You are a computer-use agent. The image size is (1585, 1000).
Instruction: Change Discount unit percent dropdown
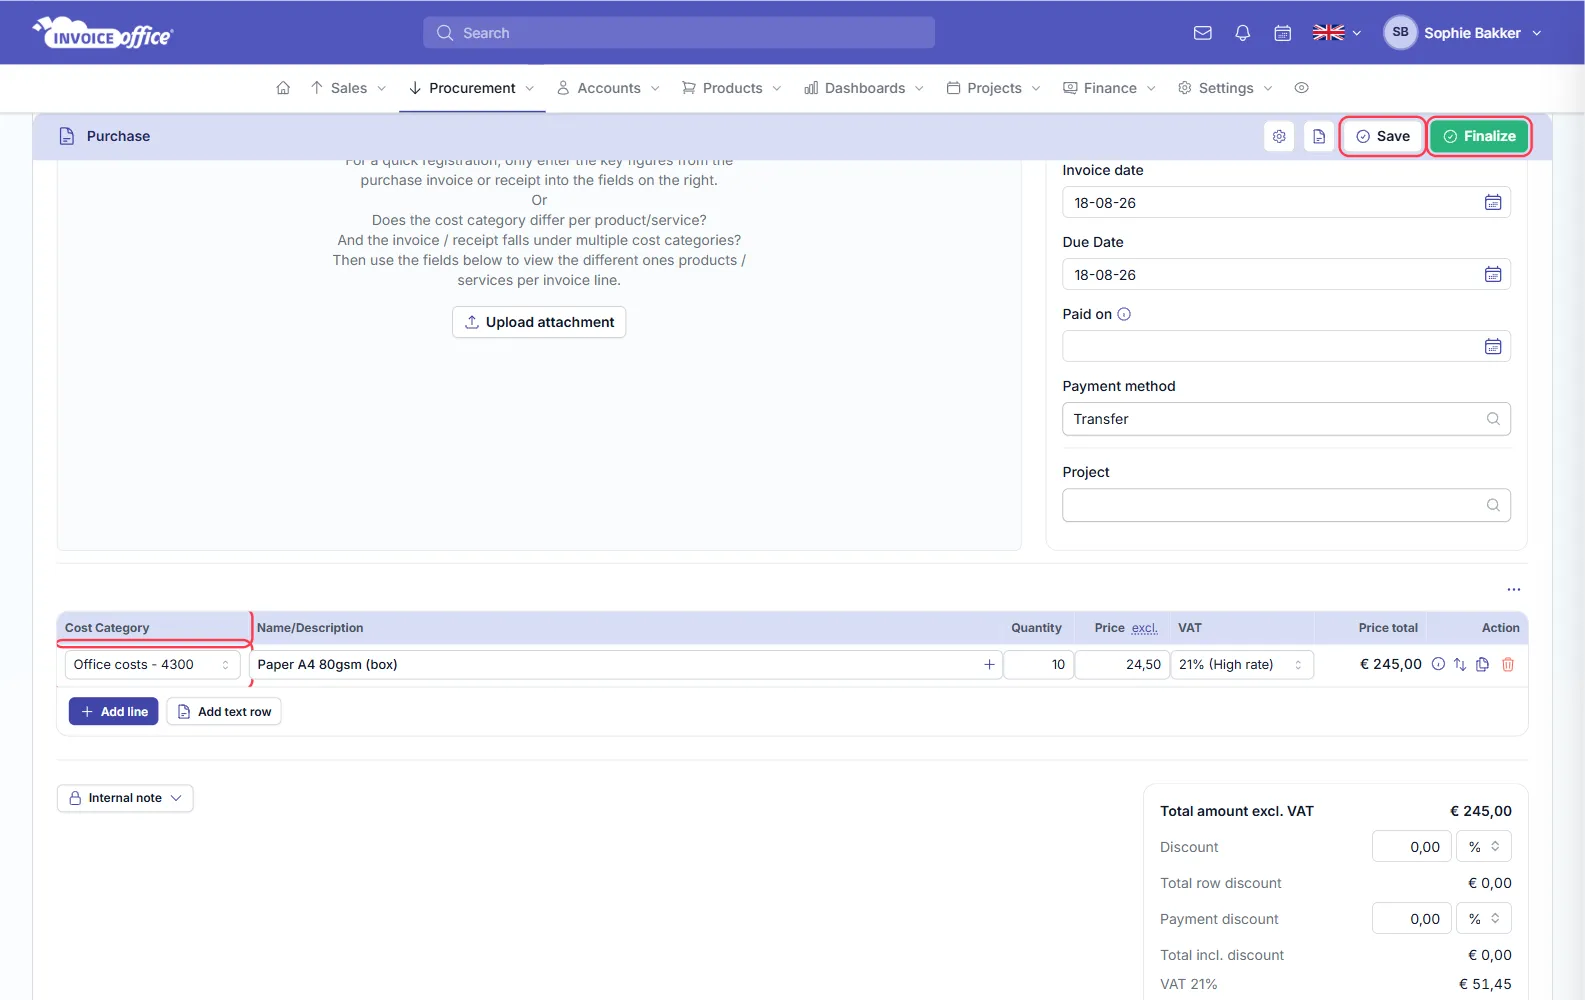pyautogui.click(x=1483, y=847)
